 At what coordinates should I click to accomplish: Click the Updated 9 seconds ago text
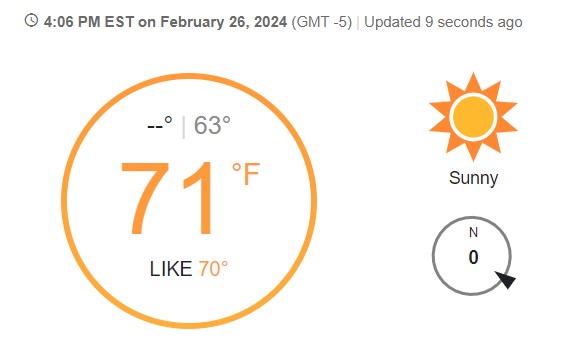[x=443, y=22]
